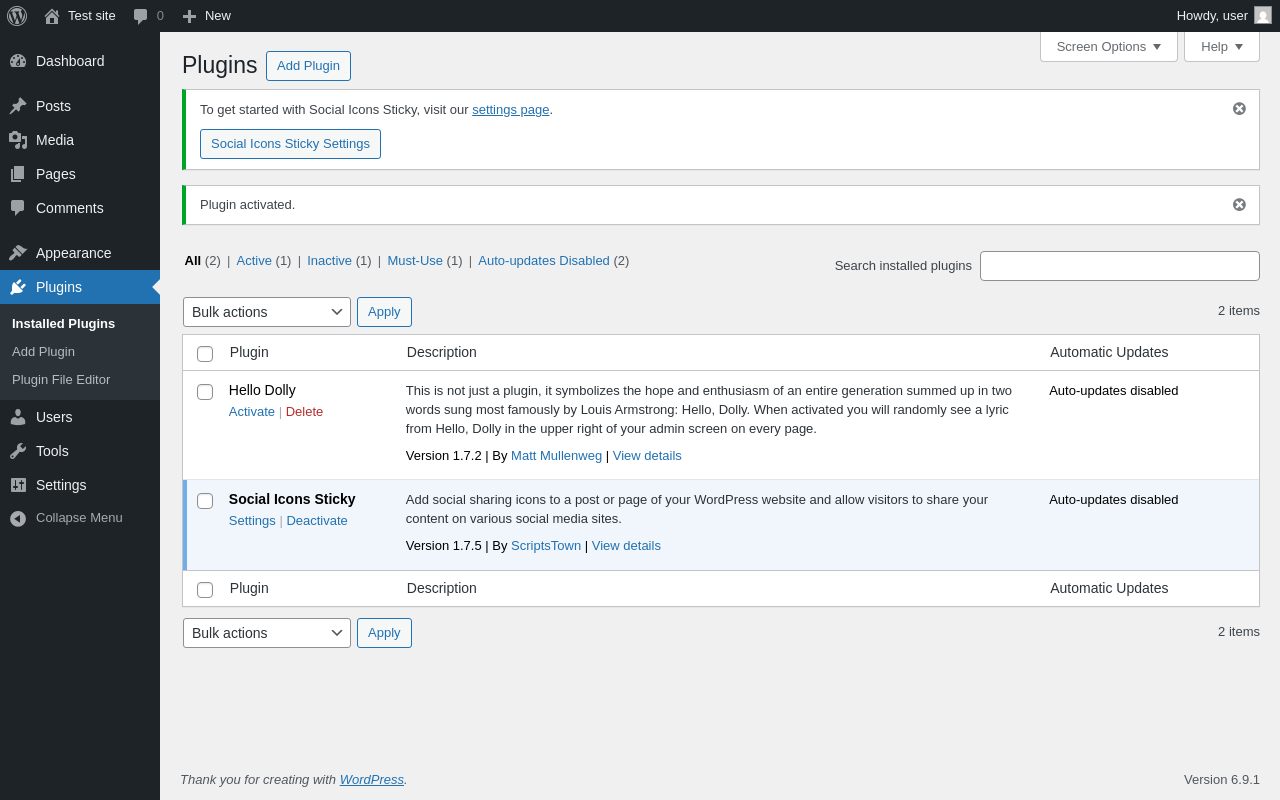Filter by Auto-updates Disabled

(x=544, y=261)
